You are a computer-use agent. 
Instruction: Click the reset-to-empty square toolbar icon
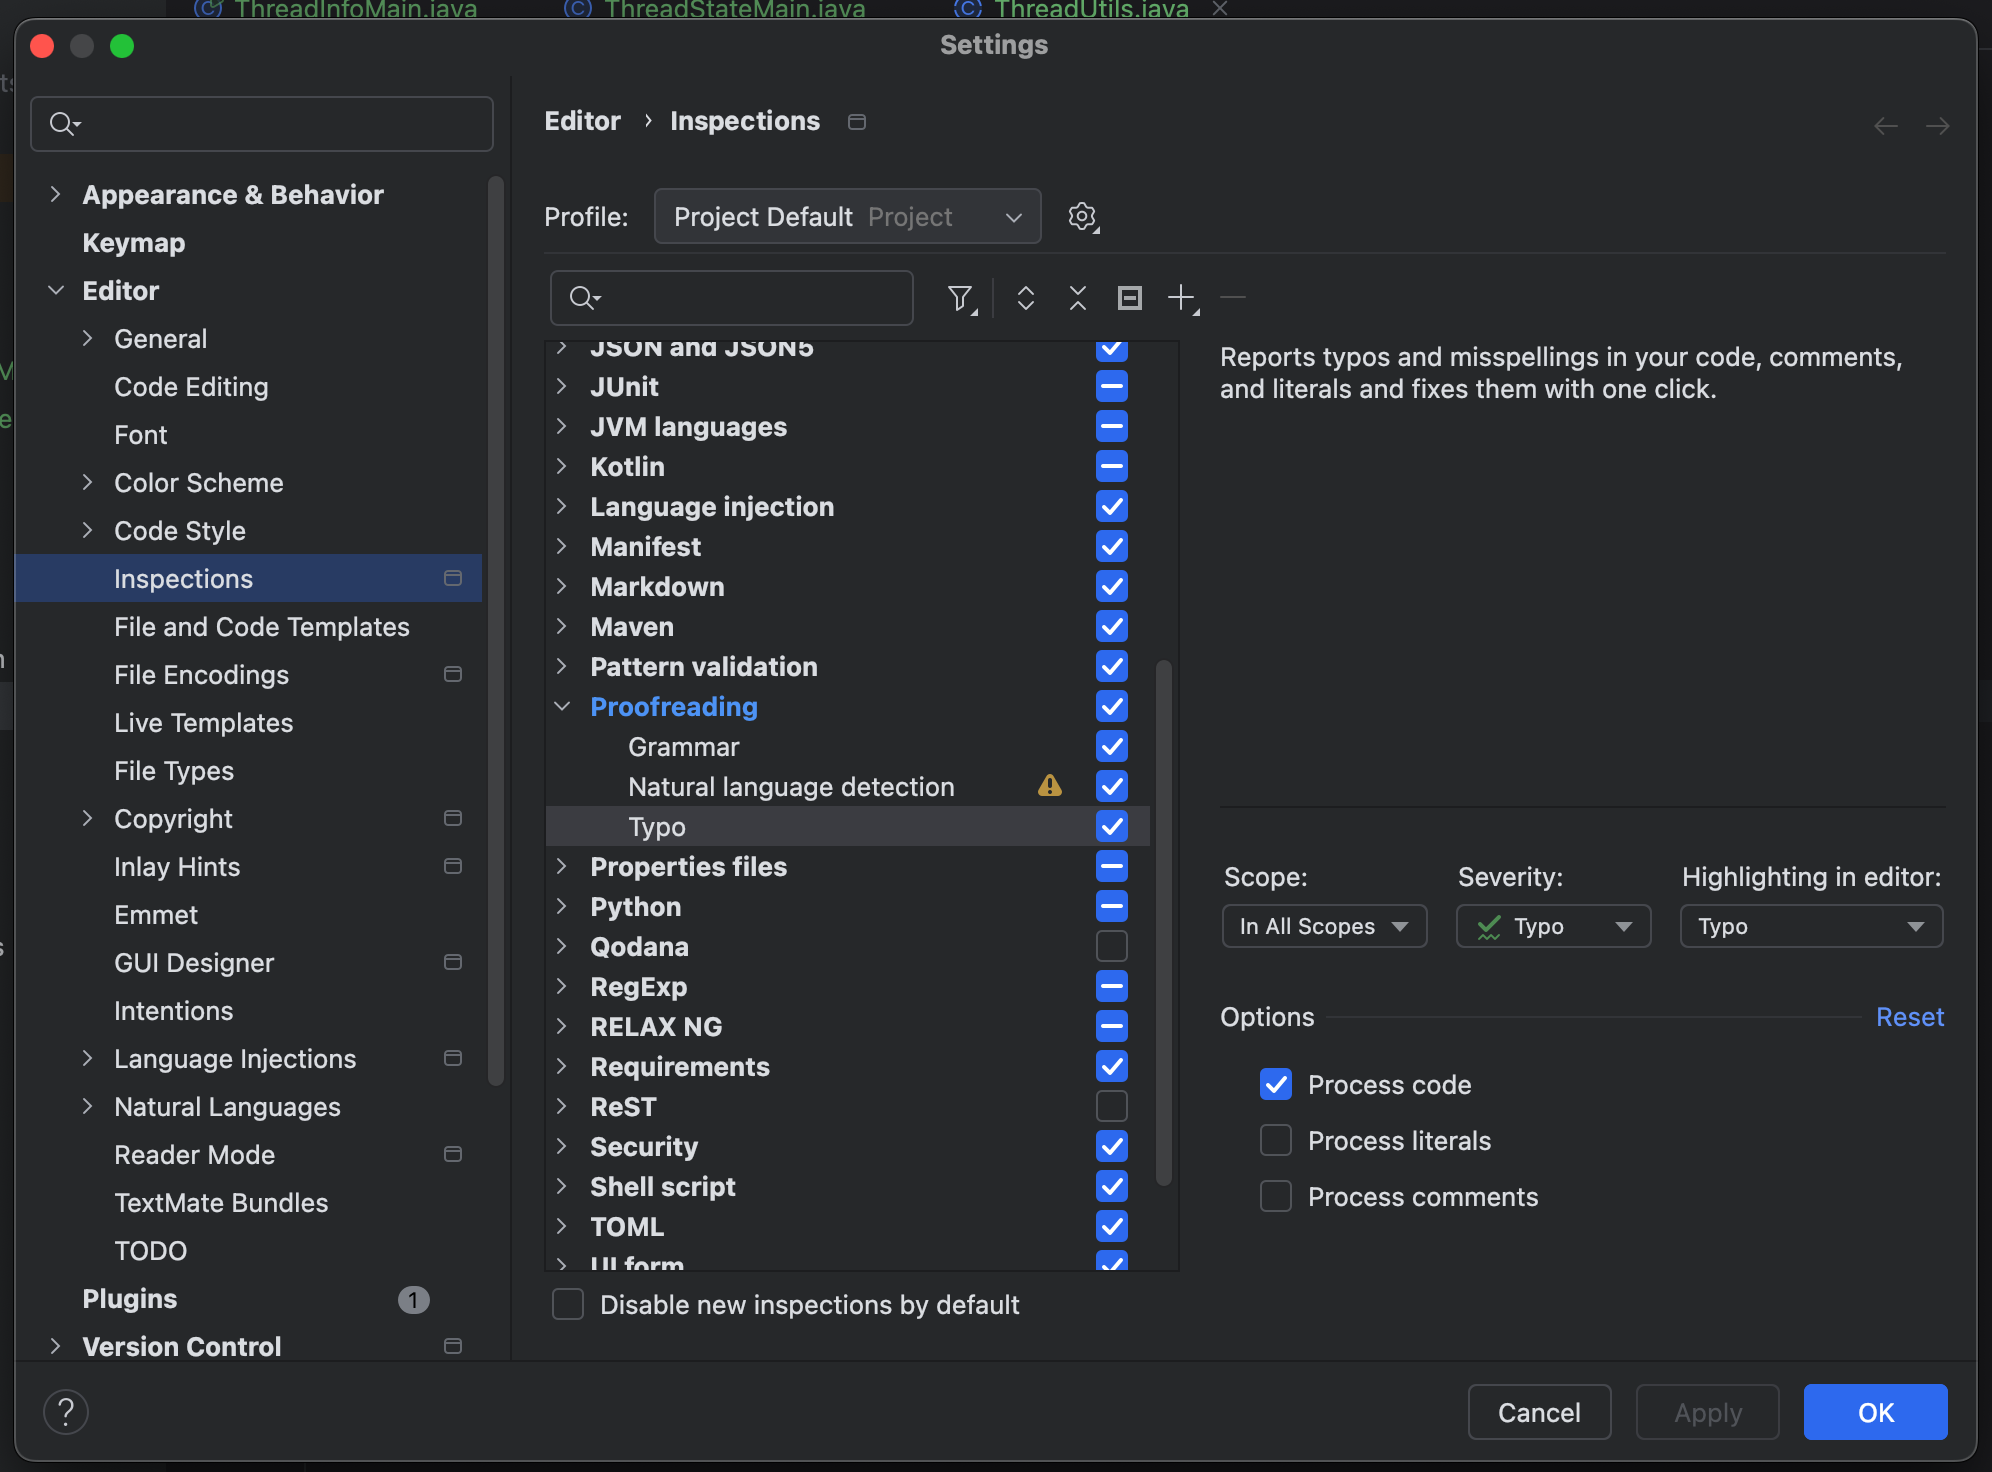[1129, 298]
